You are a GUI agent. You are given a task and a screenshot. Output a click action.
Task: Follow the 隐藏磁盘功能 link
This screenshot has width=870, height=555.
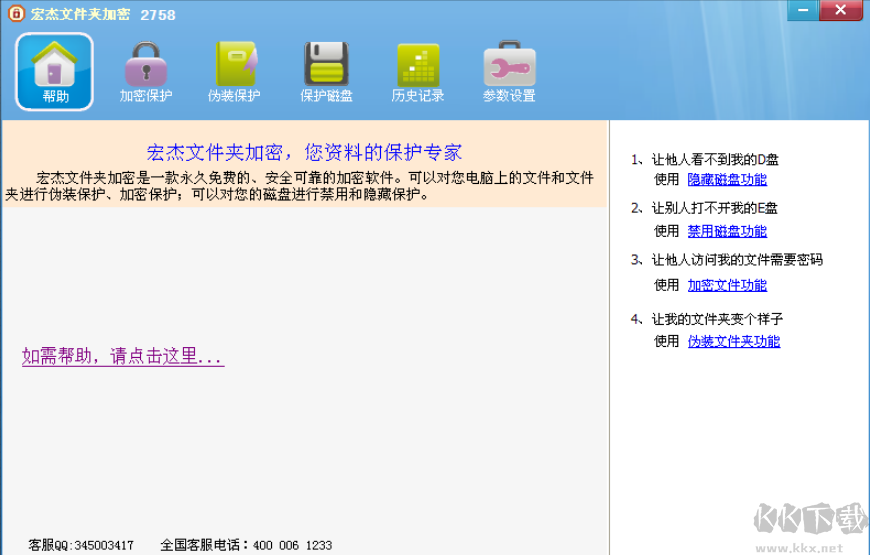click(x=727, y=179)
